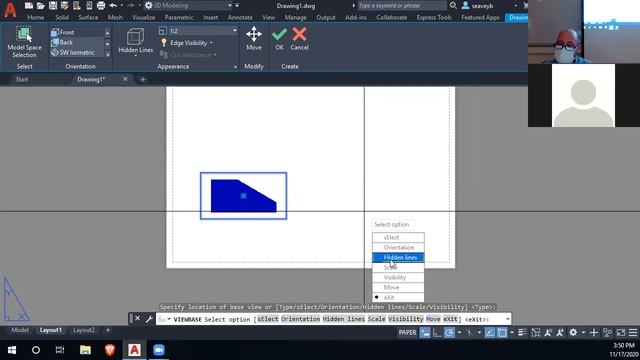Choose eXit from the option menu
Screen dimensions: 640x360
(398, 298)
